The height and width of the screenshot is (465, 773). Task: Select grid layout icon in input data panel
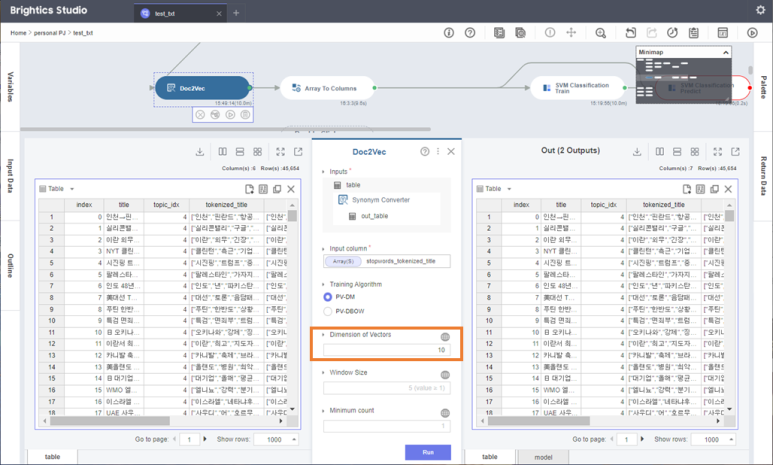[257, 152]
